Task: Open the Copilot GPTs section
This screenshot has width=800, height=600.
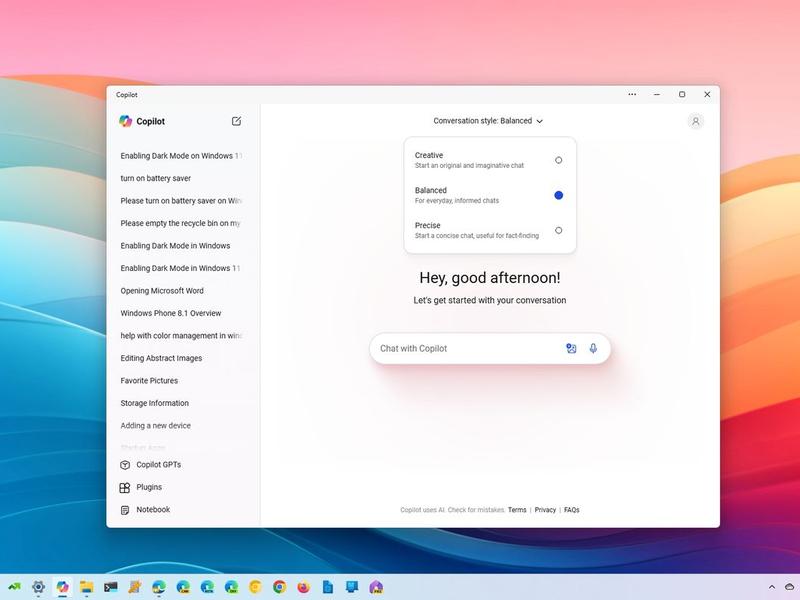Action: click(x=151, y=465)
